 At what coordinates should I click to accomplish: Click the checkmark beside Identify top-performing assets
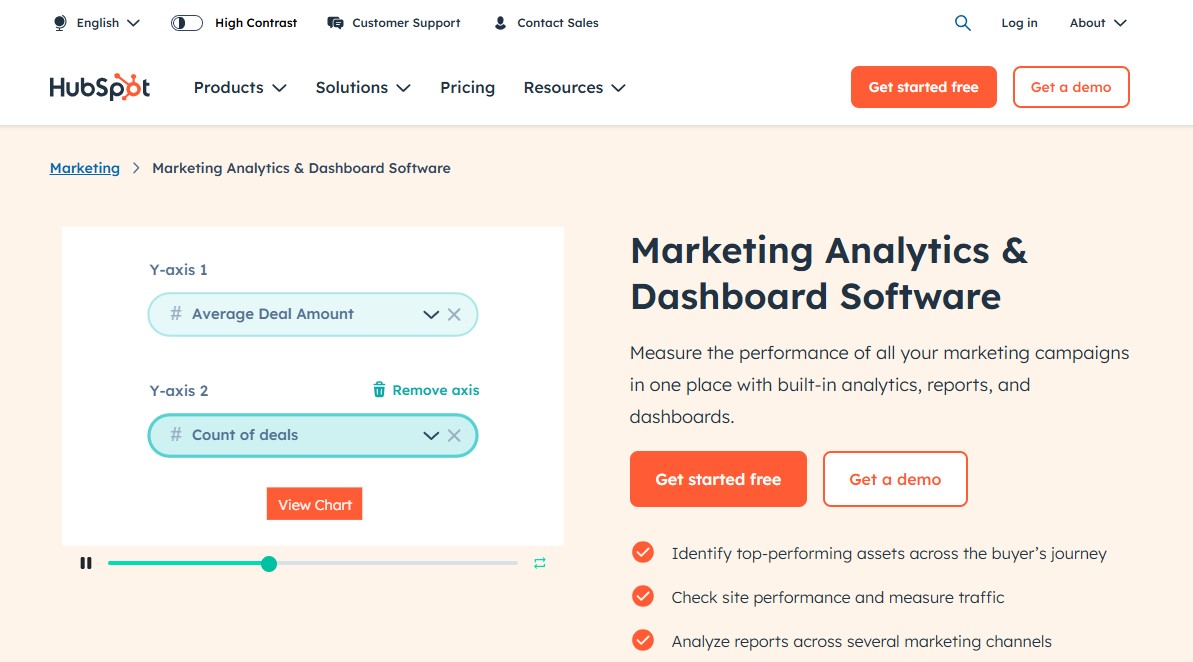(643, 552)
